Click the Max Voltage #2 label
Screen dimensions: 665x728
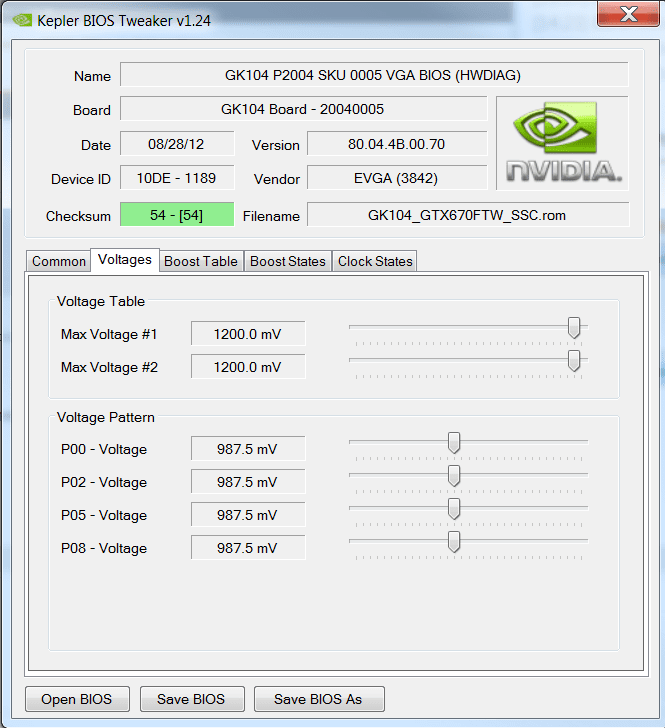(109, 367)
